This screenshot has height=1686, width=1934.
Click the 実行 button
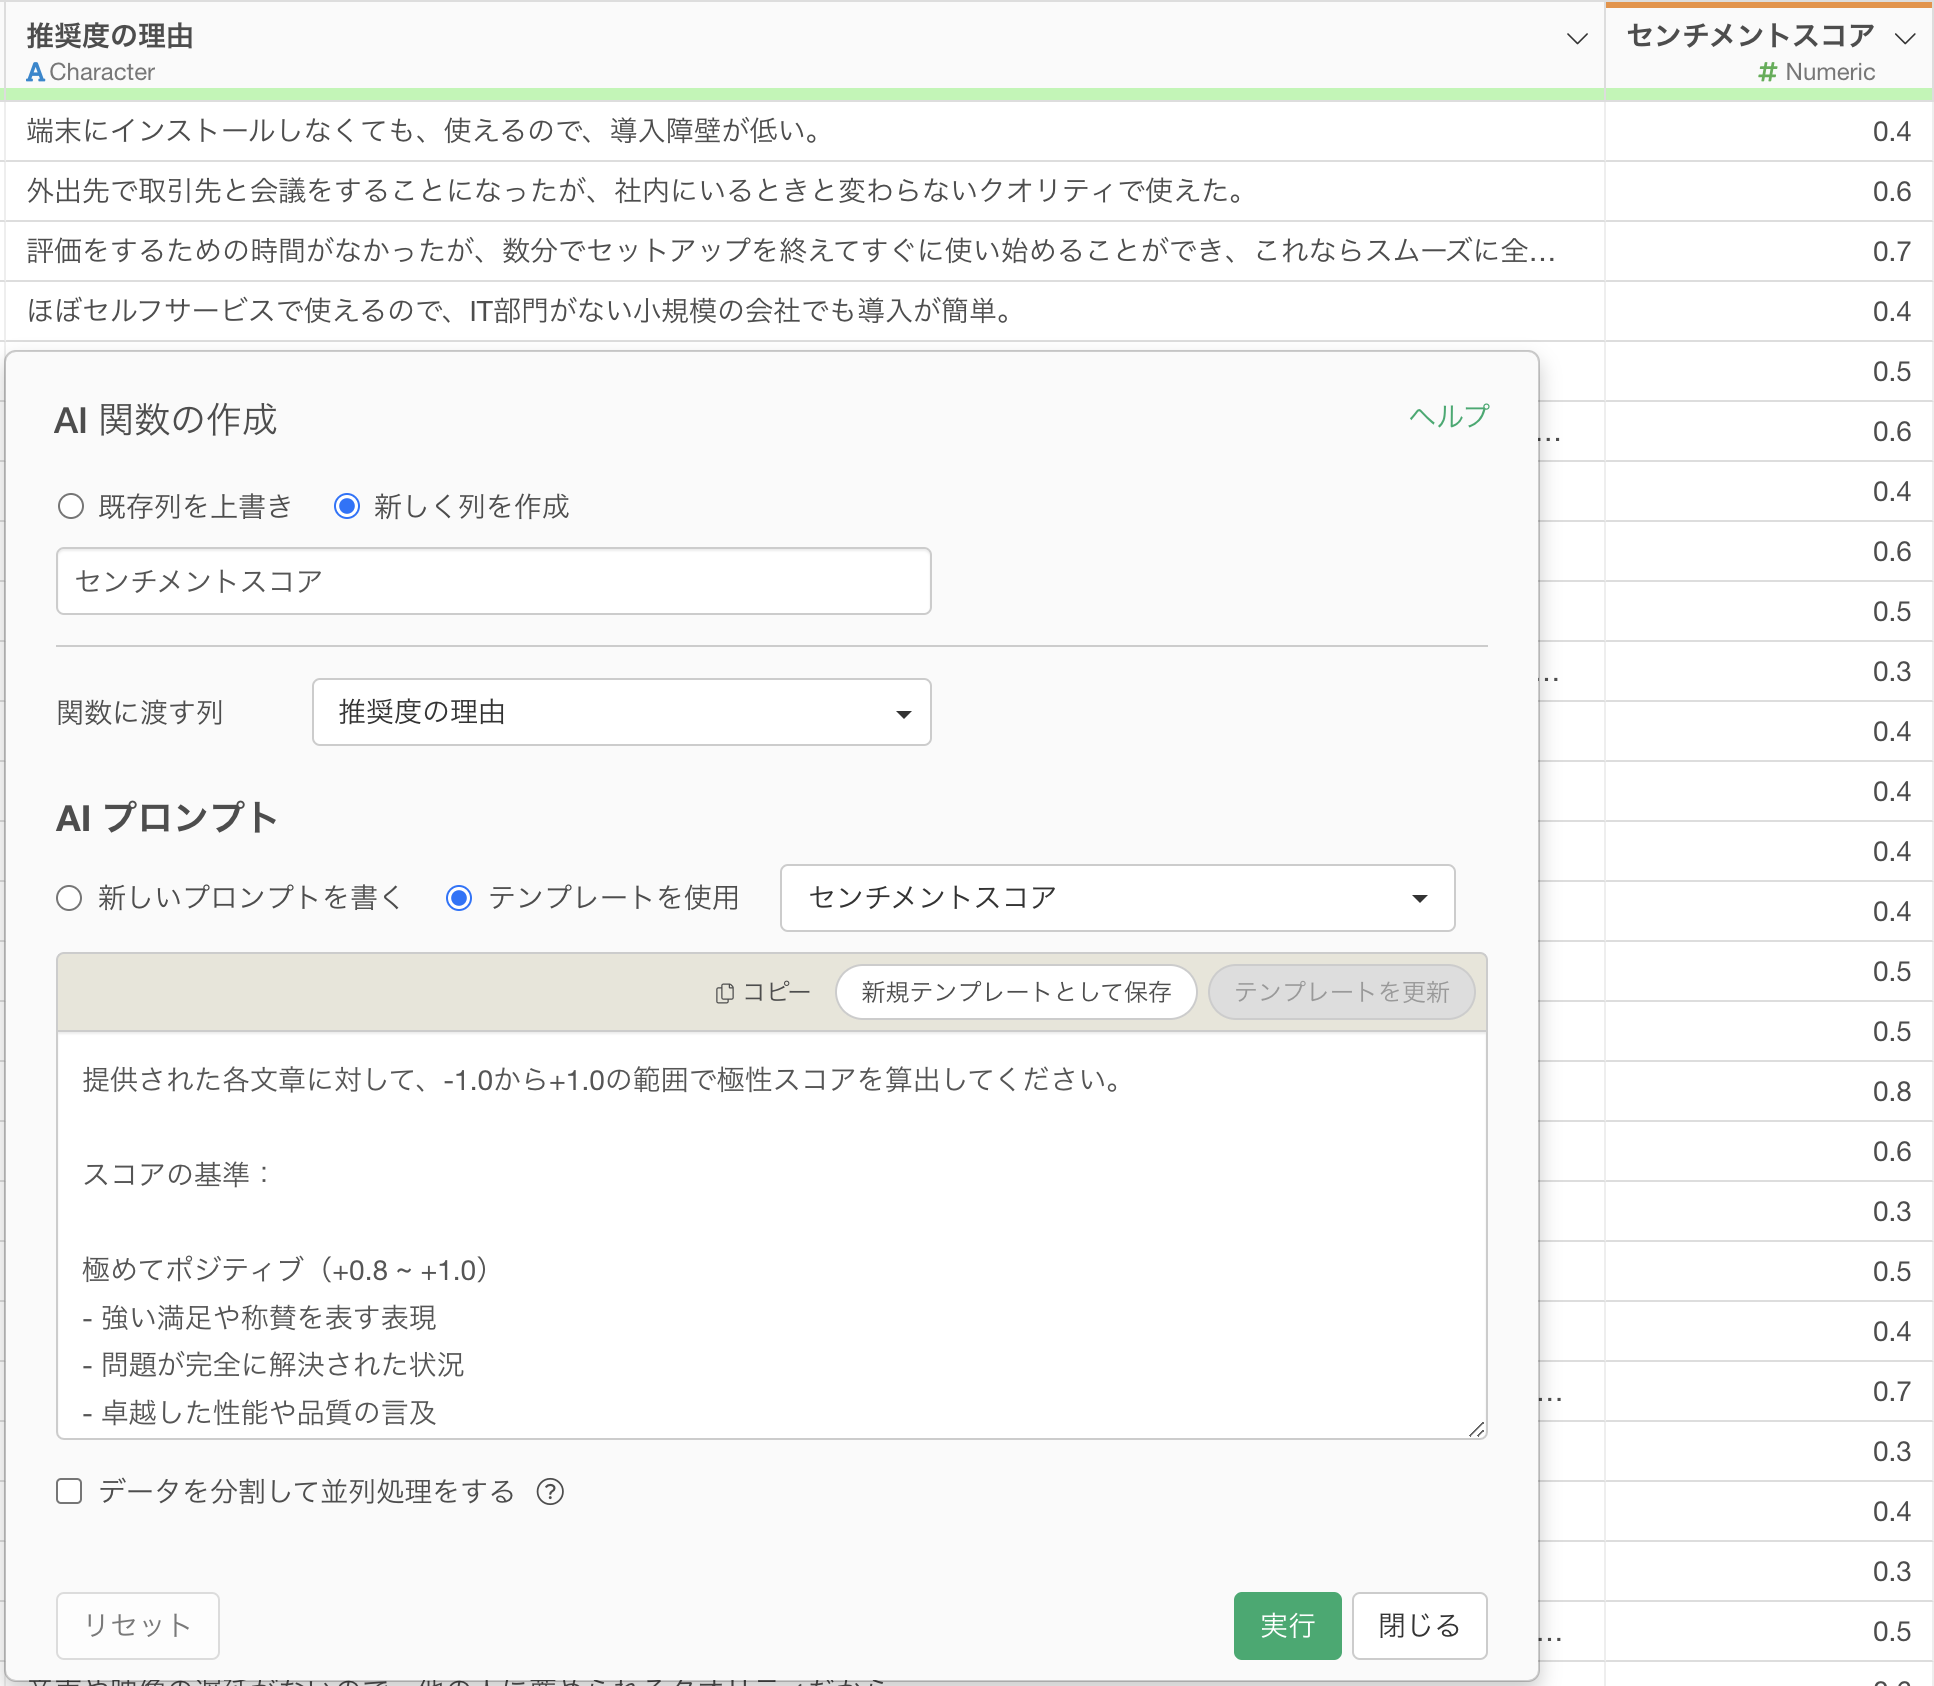pos(1286,1626)
